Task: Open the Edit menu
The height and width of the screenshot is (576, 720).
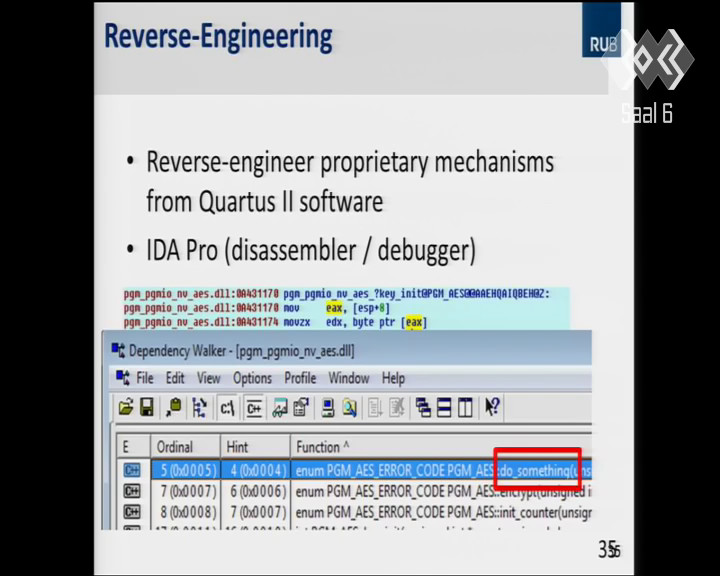Action: click(175, 378)
